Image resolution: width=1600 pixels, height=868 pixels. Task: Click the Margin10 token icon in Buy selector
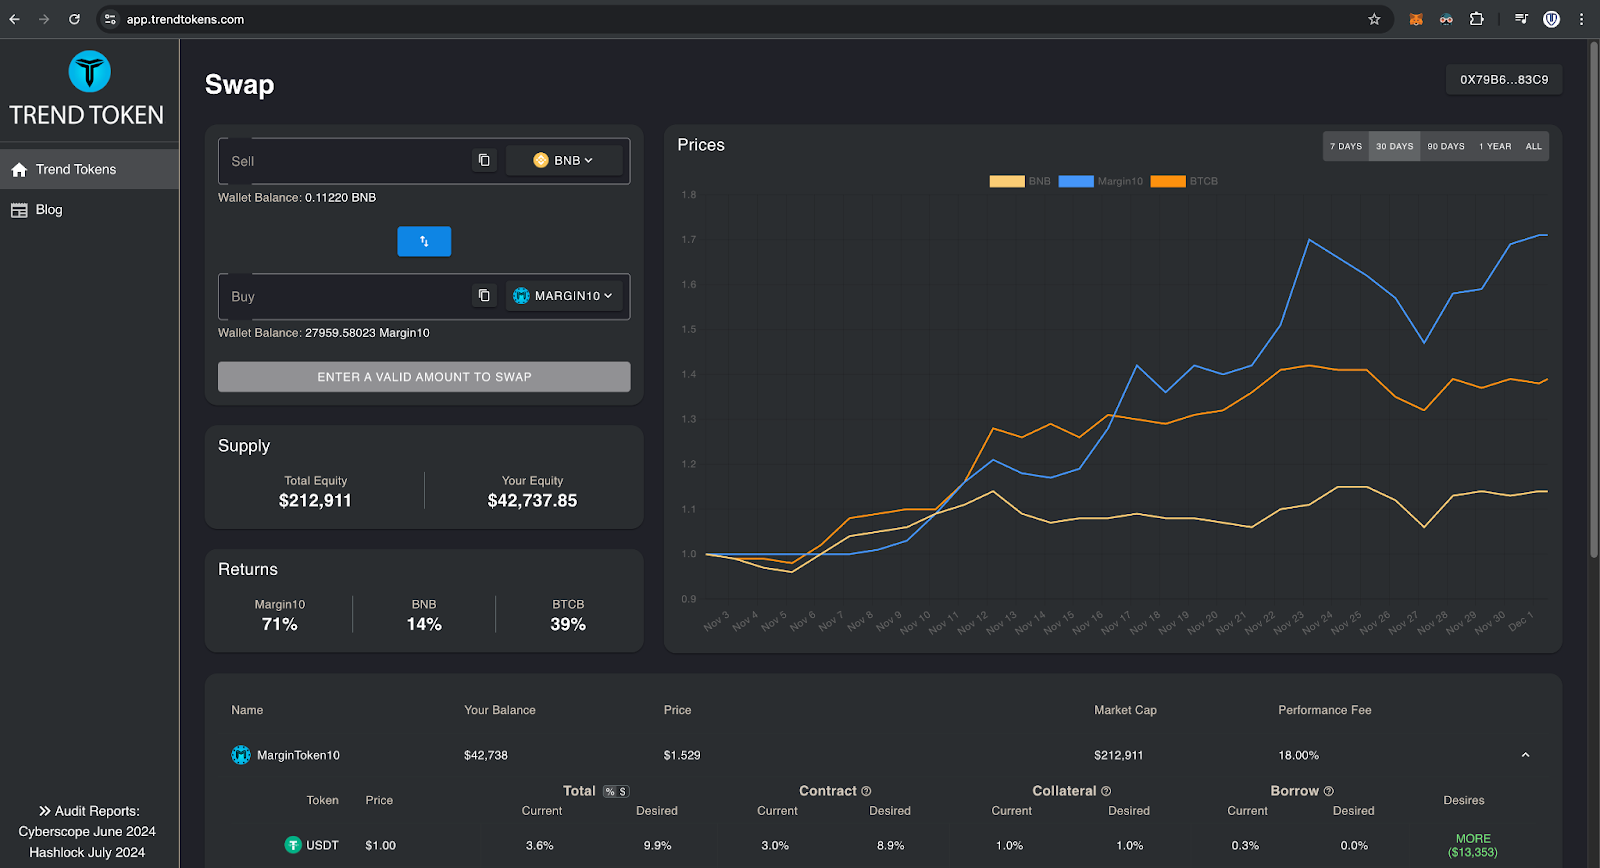pos(521,296)
